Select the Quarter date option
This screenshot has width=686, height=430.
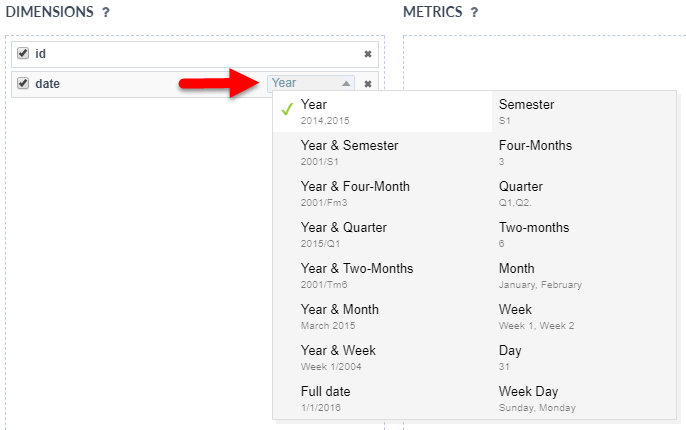521,193
